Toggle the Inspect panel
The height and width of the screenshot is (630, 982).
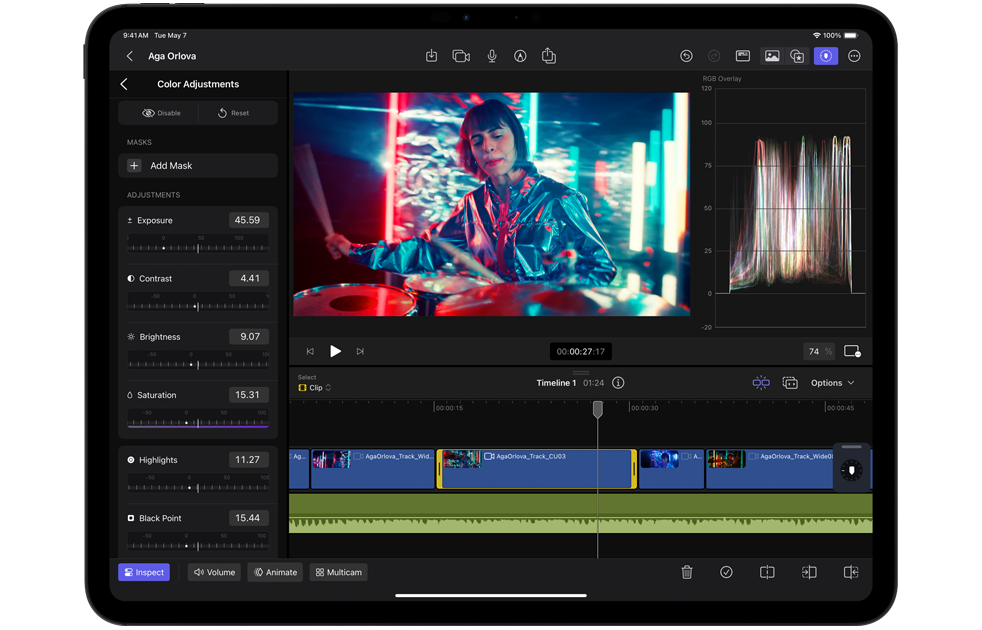[x=144, y=572]
